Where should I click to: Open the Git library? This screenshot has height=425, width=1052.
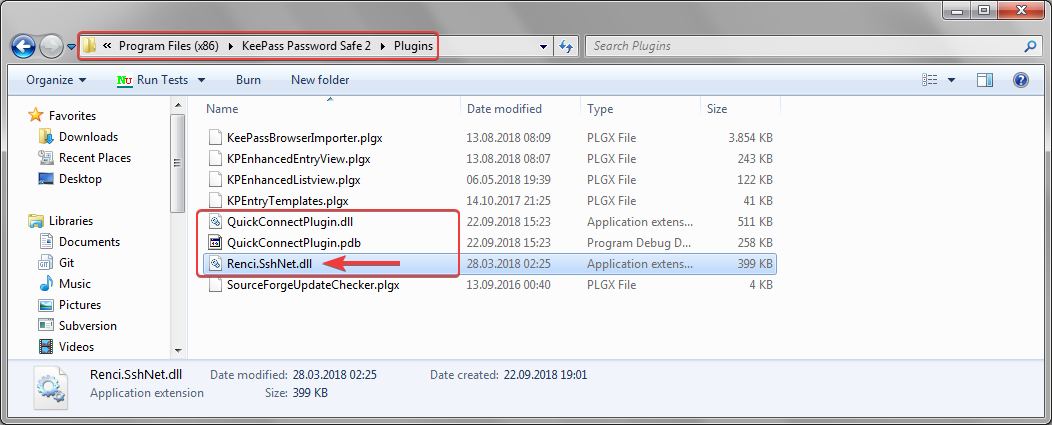(66, 263)
